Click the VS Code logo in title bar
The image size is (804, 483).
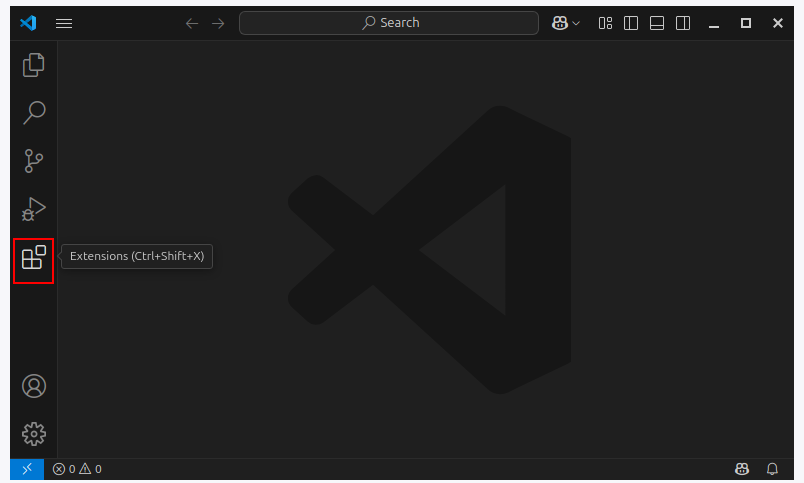click(x=28, y=23)
